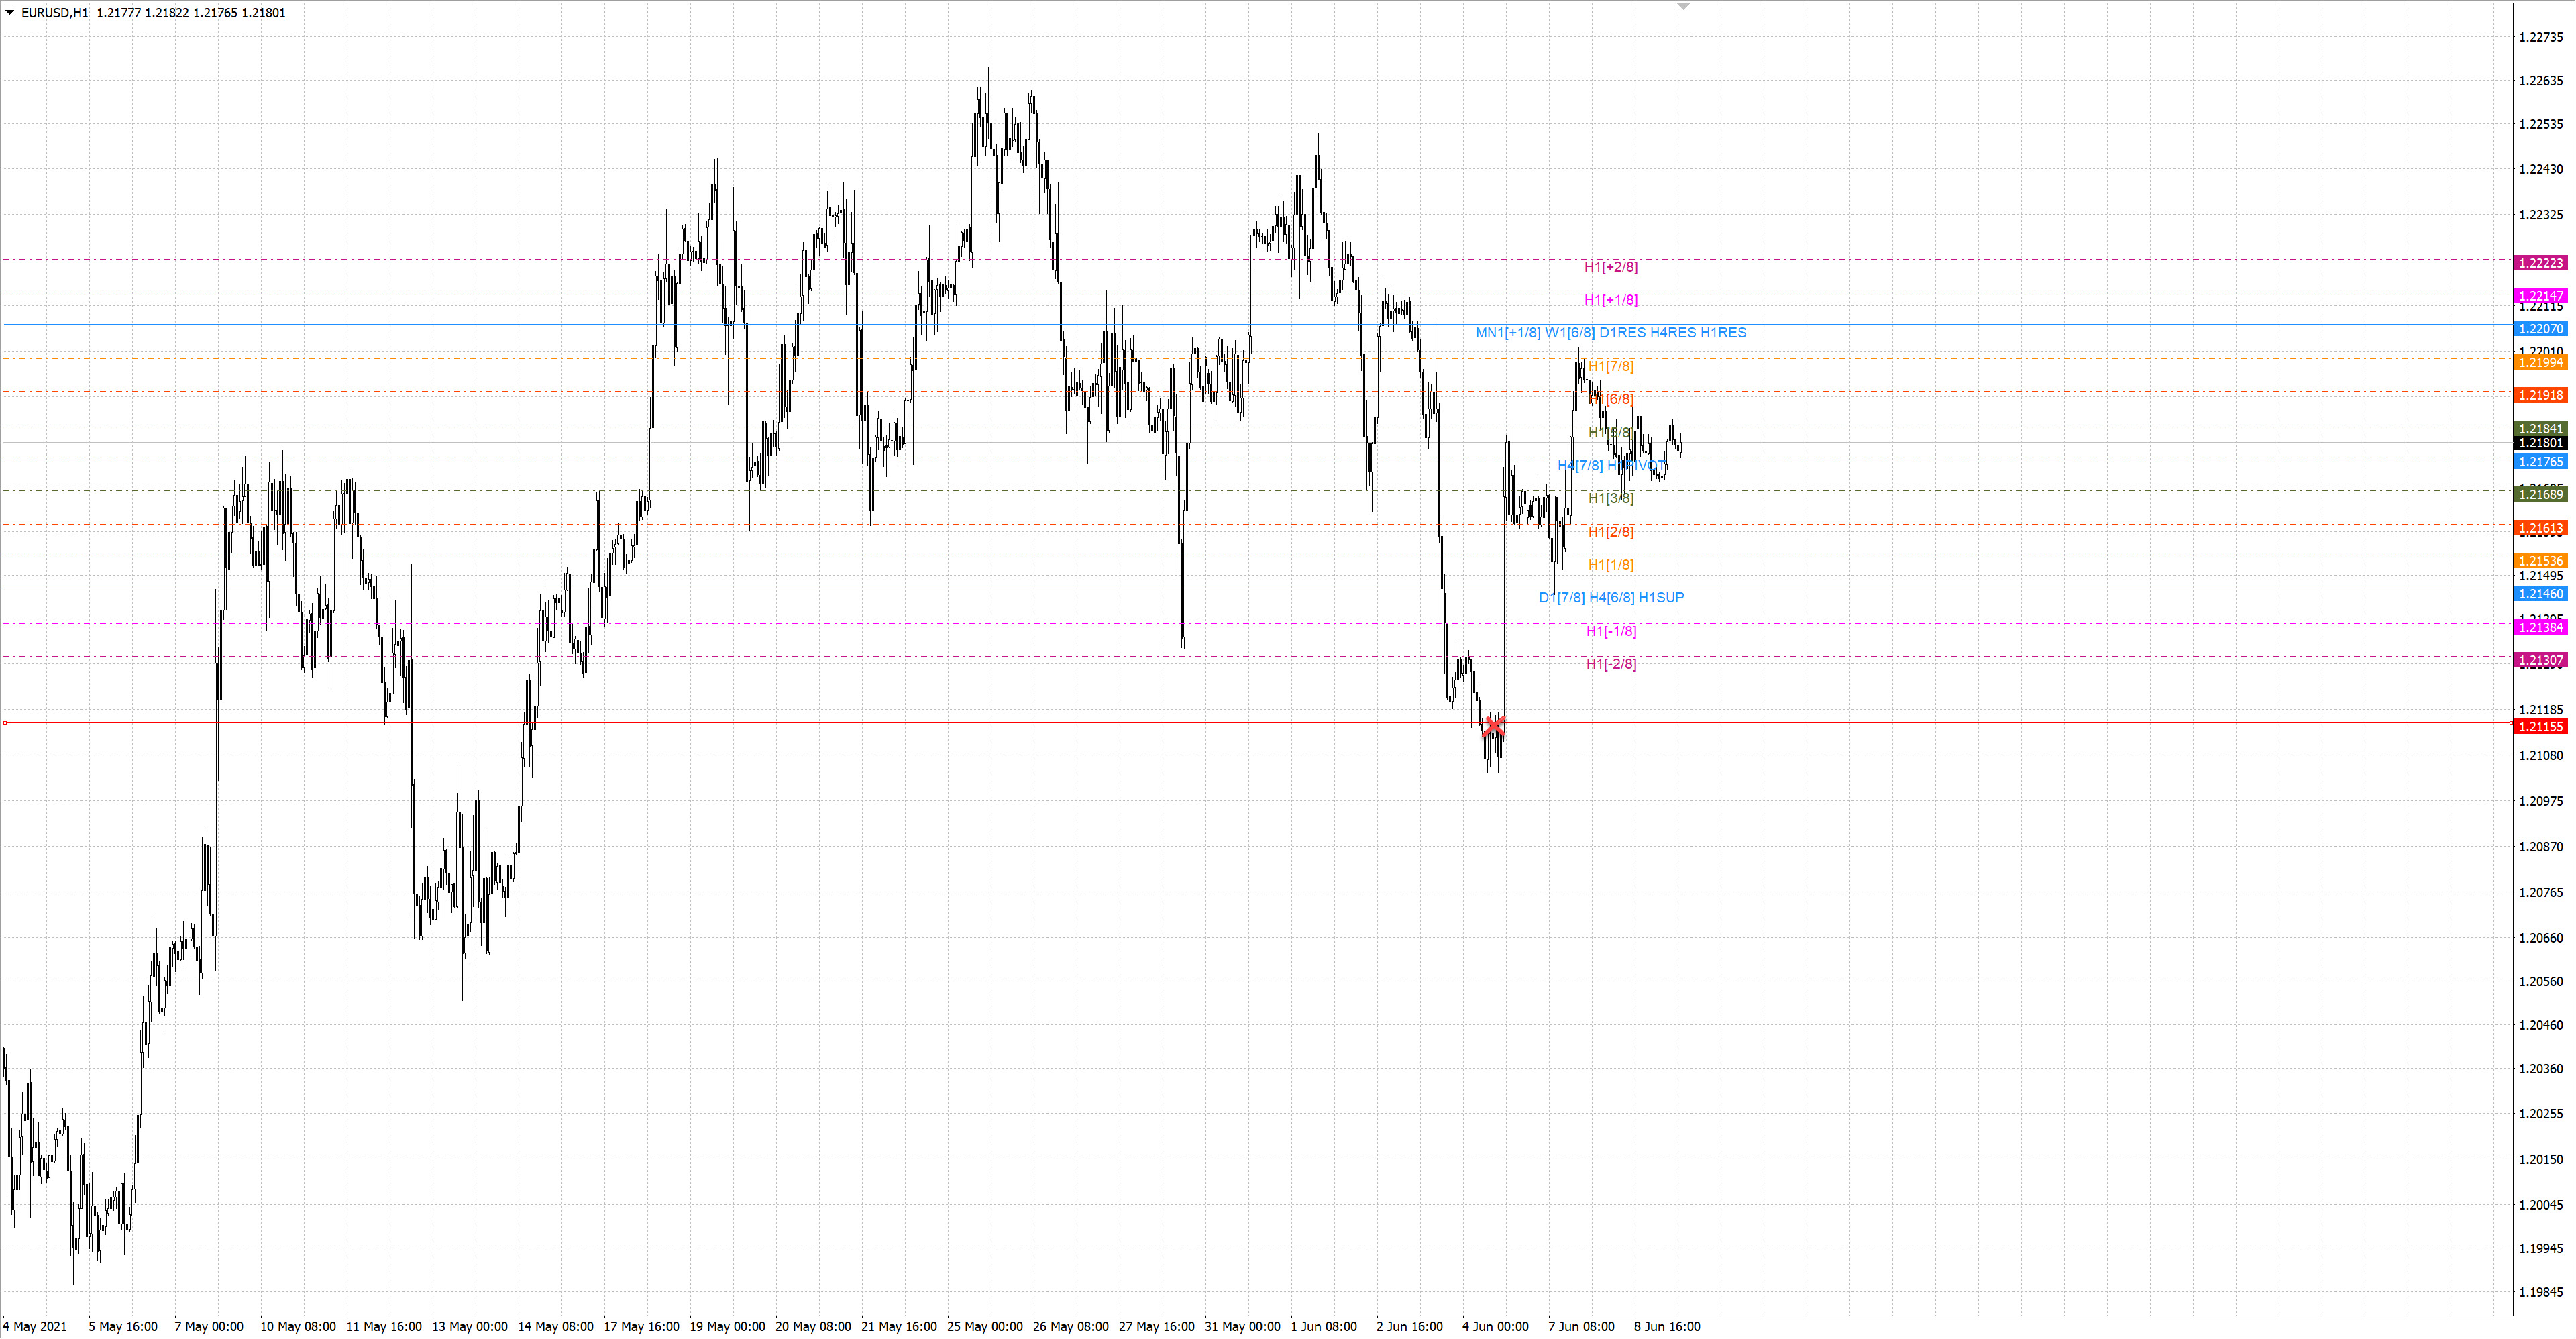Click the red 1.21155 price tag
Viewport: 2576px width, 1339px height.
coord(2540,727)
